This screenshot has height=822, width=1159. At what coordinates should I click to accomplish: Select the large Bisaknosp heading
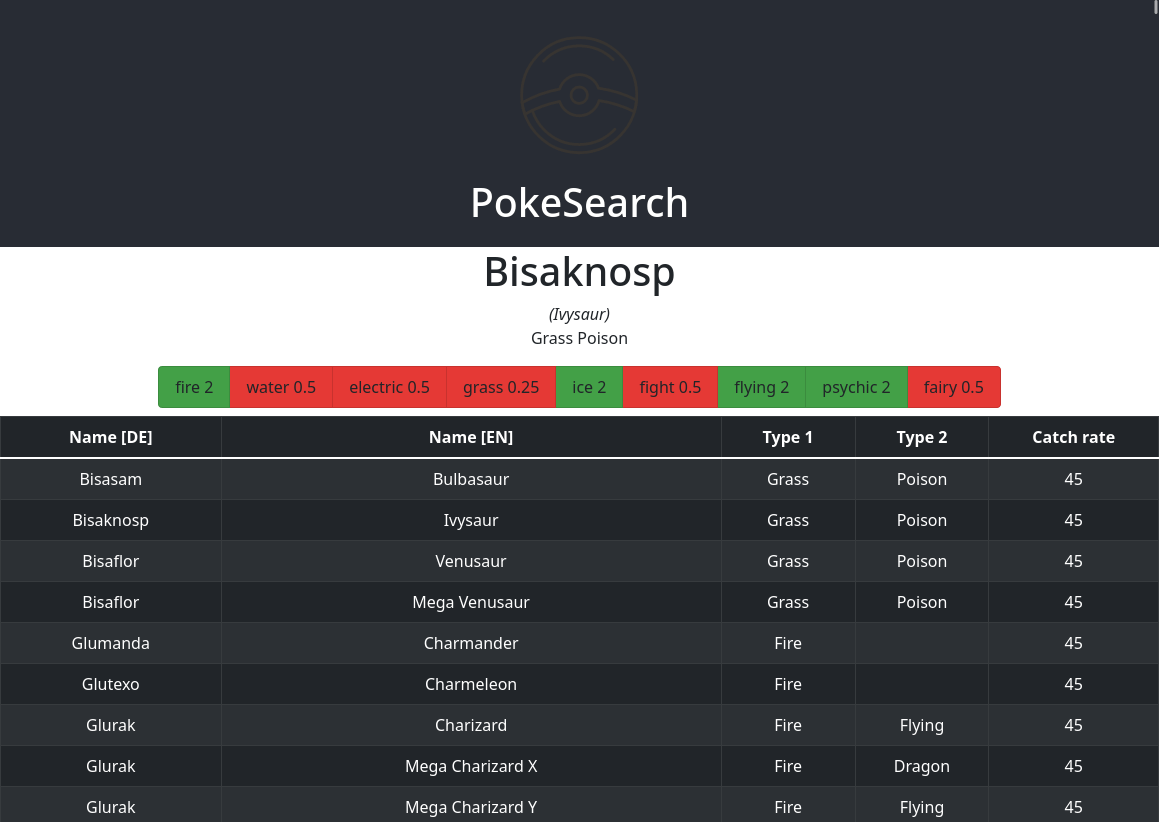(580, 272)
